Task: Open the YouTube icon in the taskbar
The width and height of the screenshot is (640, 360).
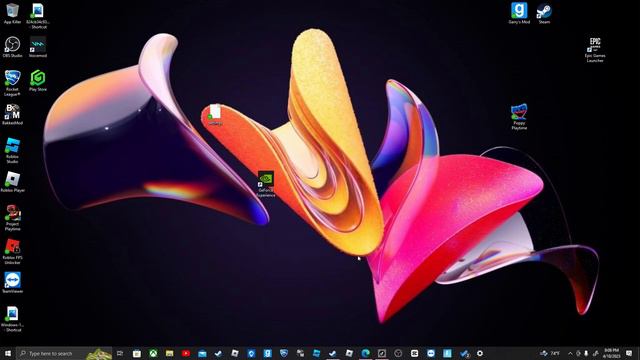Action: click(x=186, y=353)
